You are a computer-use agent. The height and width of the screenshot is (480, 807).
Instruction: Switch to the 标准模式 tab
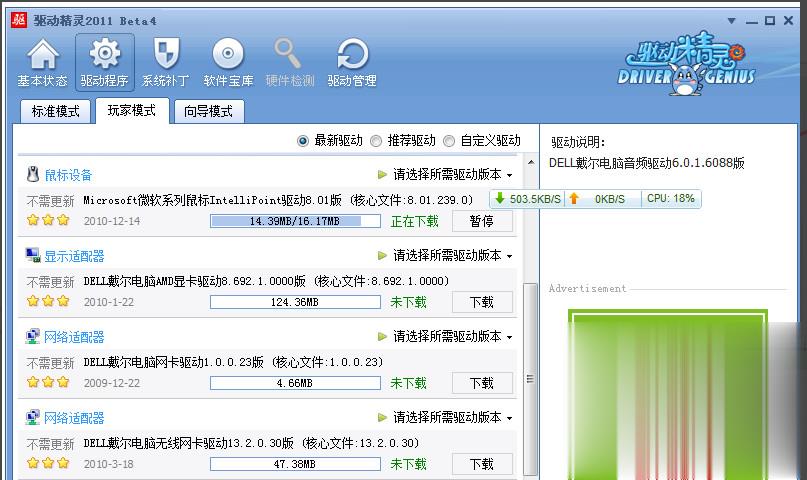pos(56,111)
